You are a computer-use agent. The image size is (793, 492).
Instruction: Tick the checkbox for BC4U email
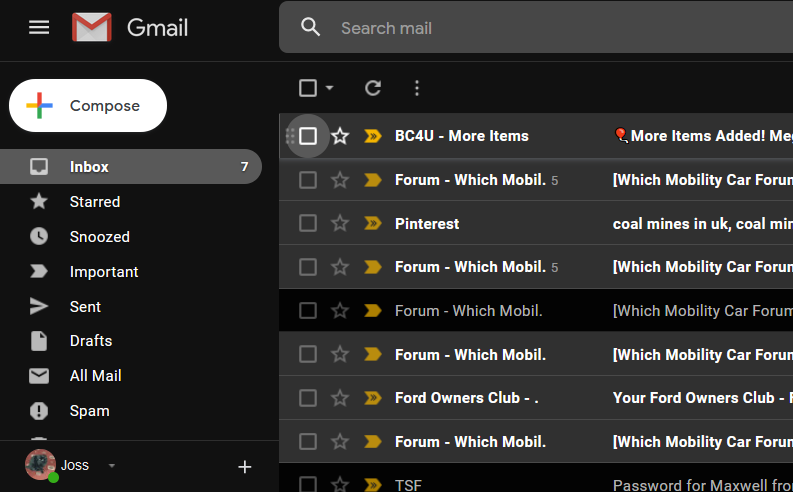[308, 136]
